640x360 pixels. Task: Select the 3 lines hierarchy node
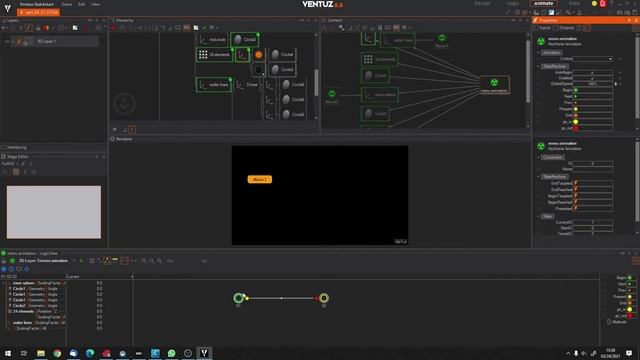tap(247, 84)
